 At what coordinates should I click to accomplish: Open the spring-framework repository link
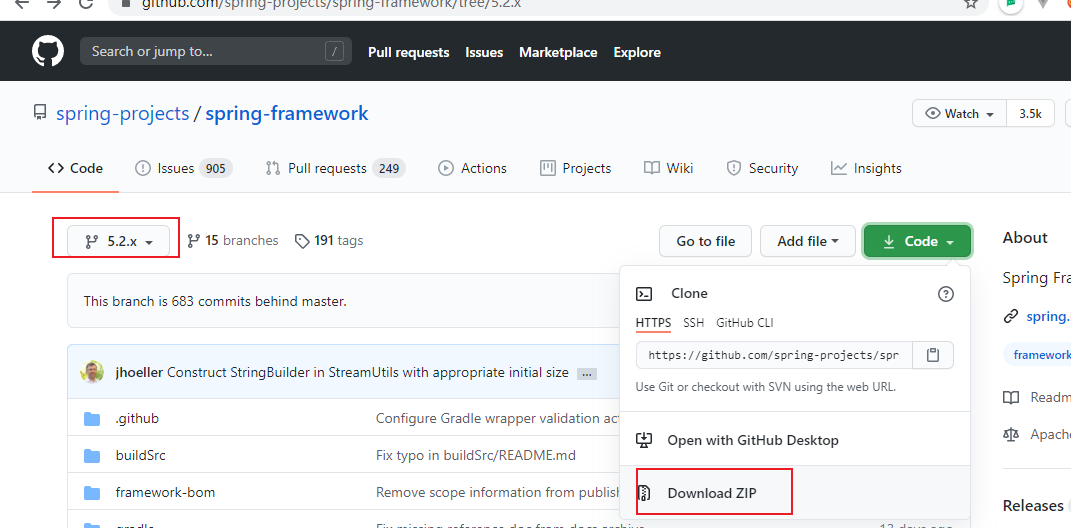[x=287, y=113]
